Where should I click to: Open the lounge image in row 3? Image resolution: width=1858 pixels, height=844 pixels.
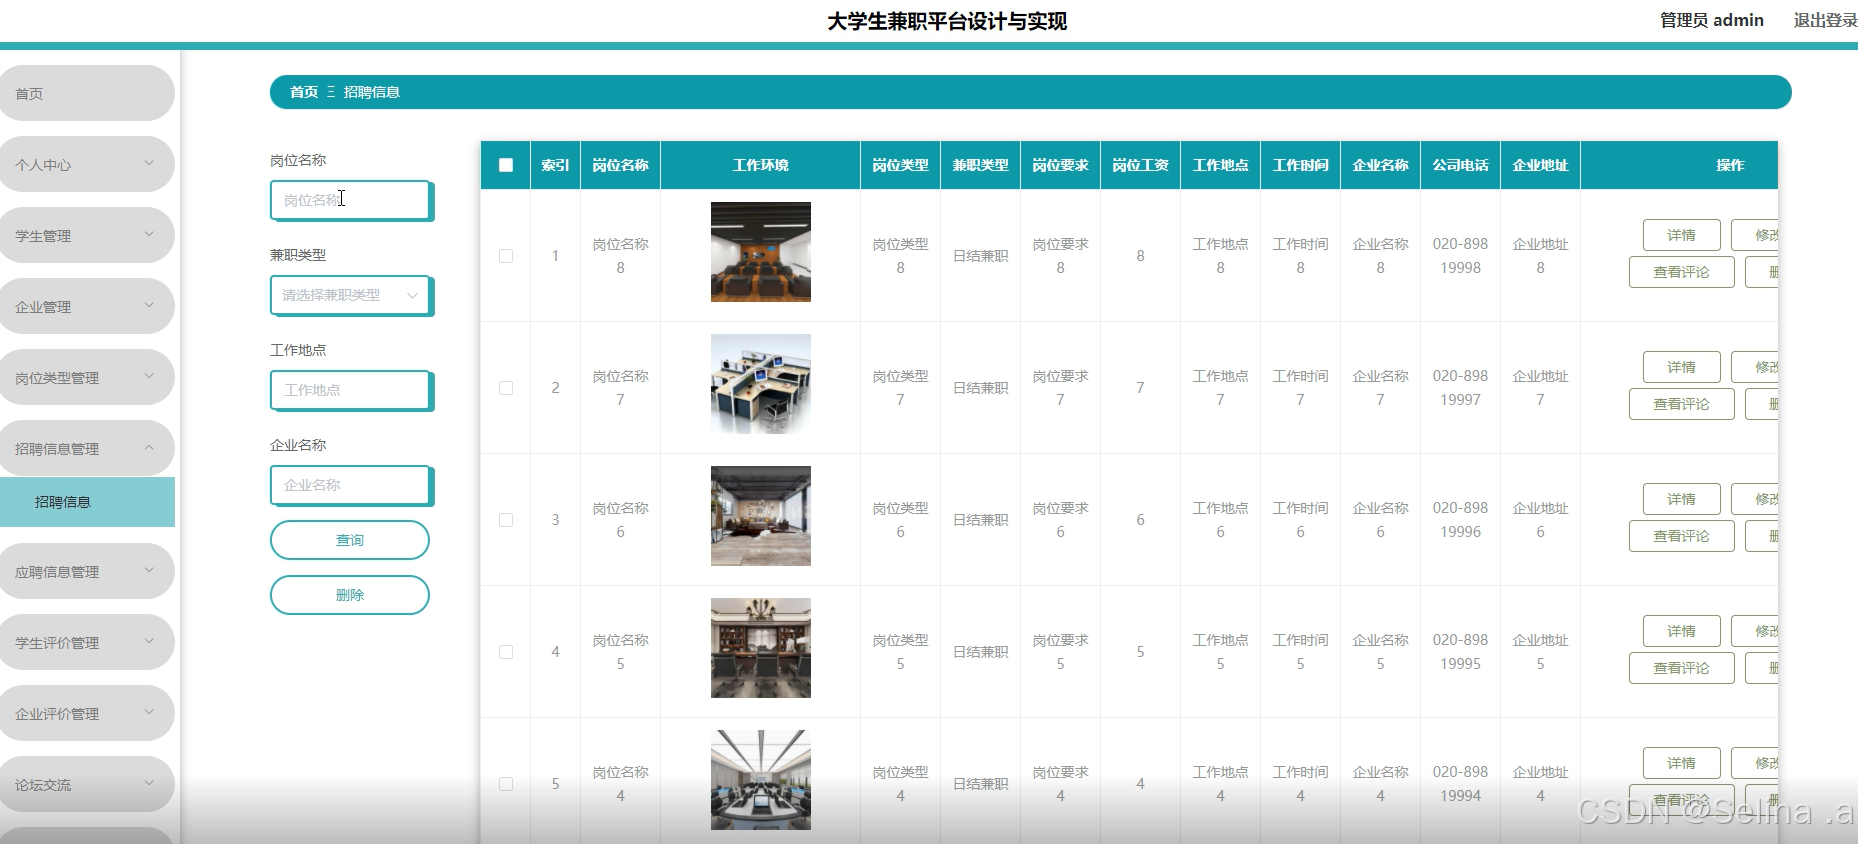pos(761,516)
